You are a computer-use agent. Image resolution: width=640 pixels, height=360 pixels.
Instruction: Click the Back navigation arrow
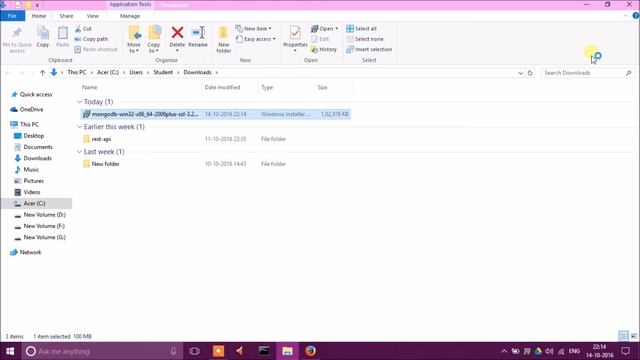point(8,73)
